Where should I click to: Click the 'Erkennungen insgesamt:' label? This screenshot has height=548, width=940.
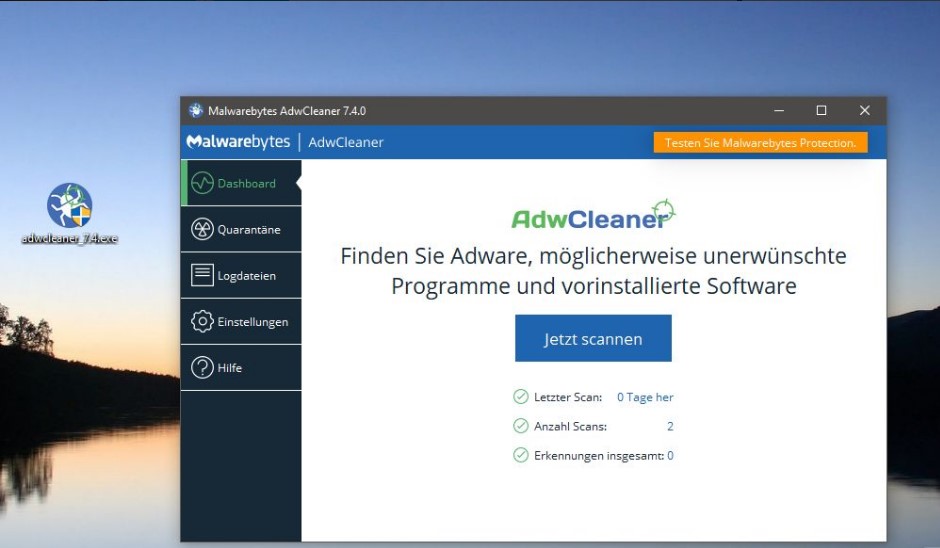[599, 456]
